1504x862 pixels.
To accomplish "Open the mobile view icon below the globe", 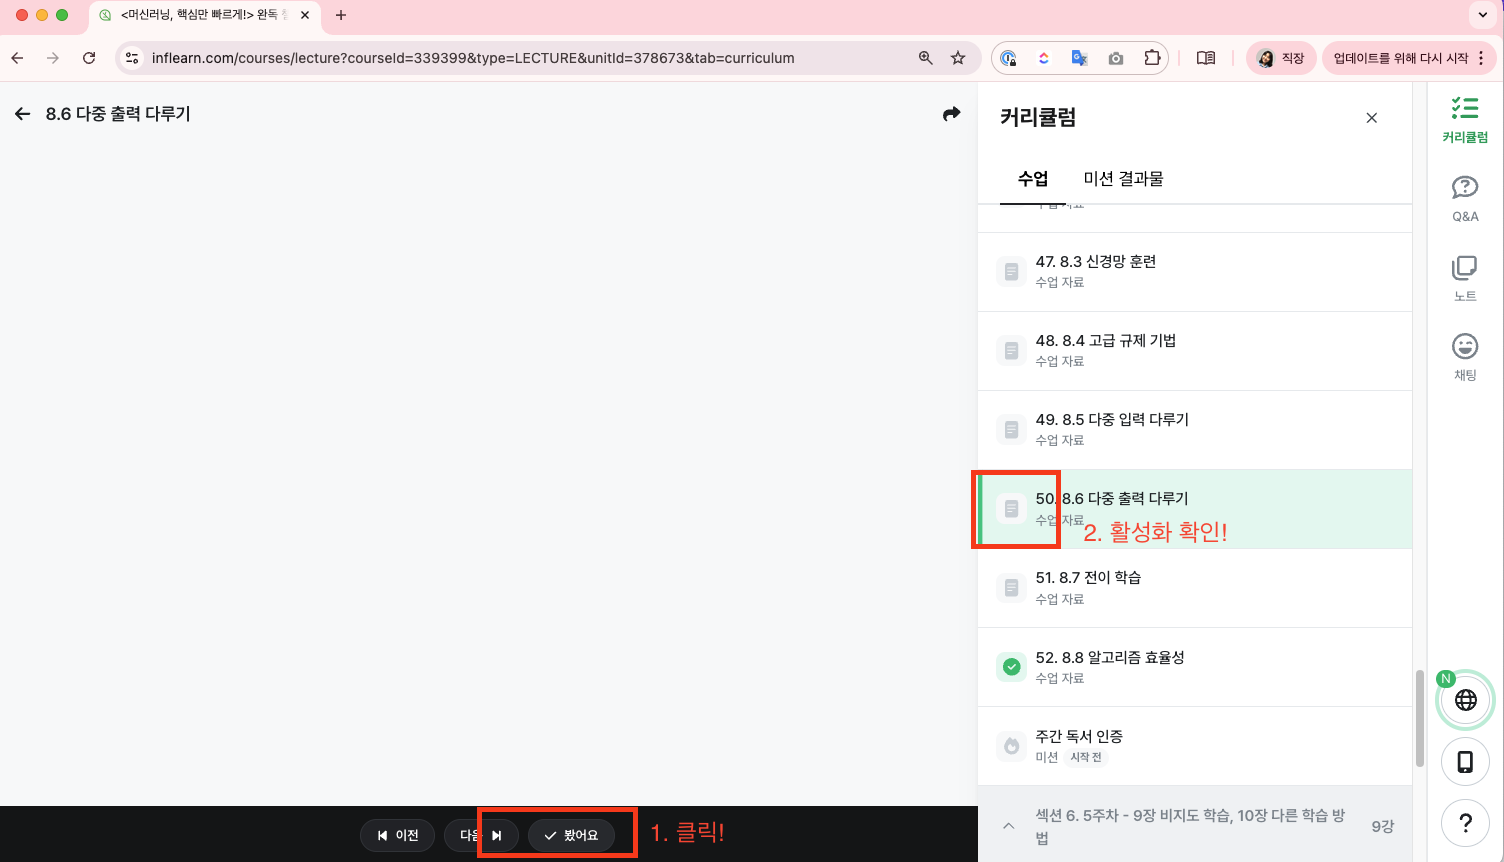I will click(x=1465, y=761).
